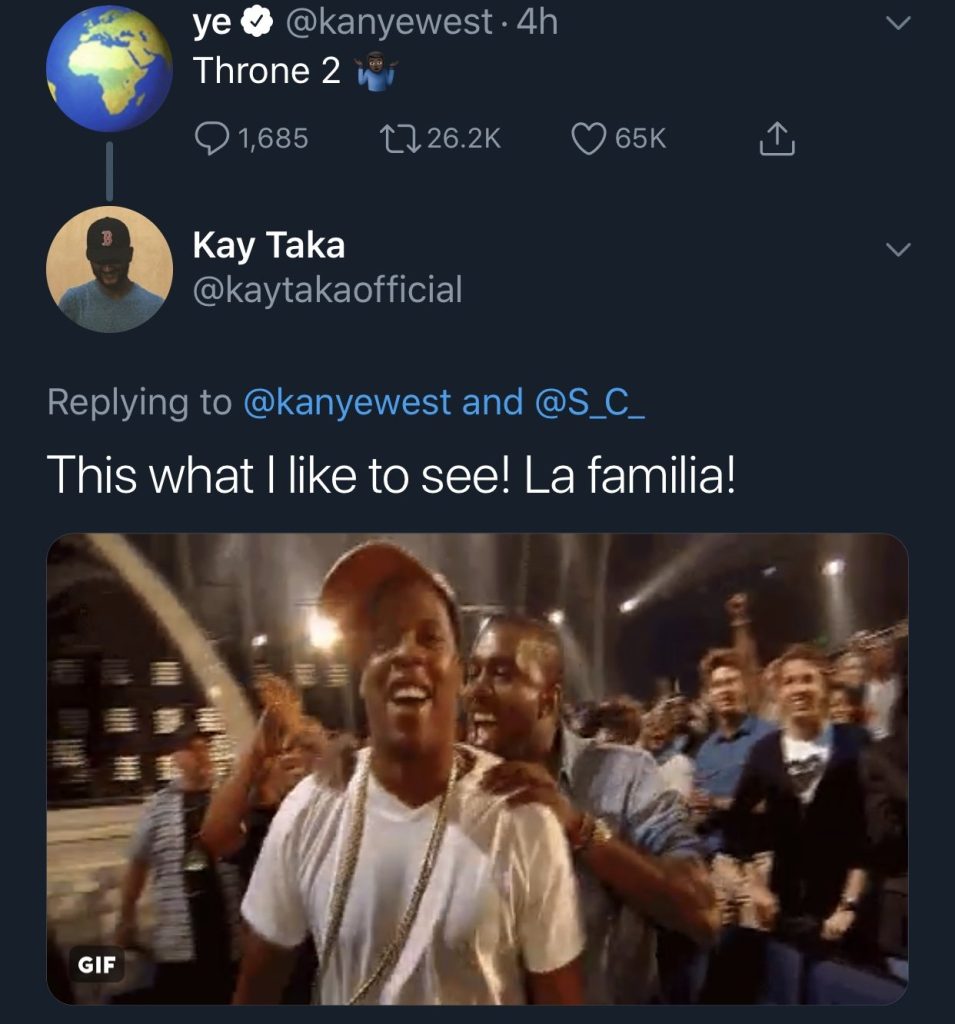955x1024 pixels.
Task: Like the tweet with heart icon
Action: tap(589, 138)
